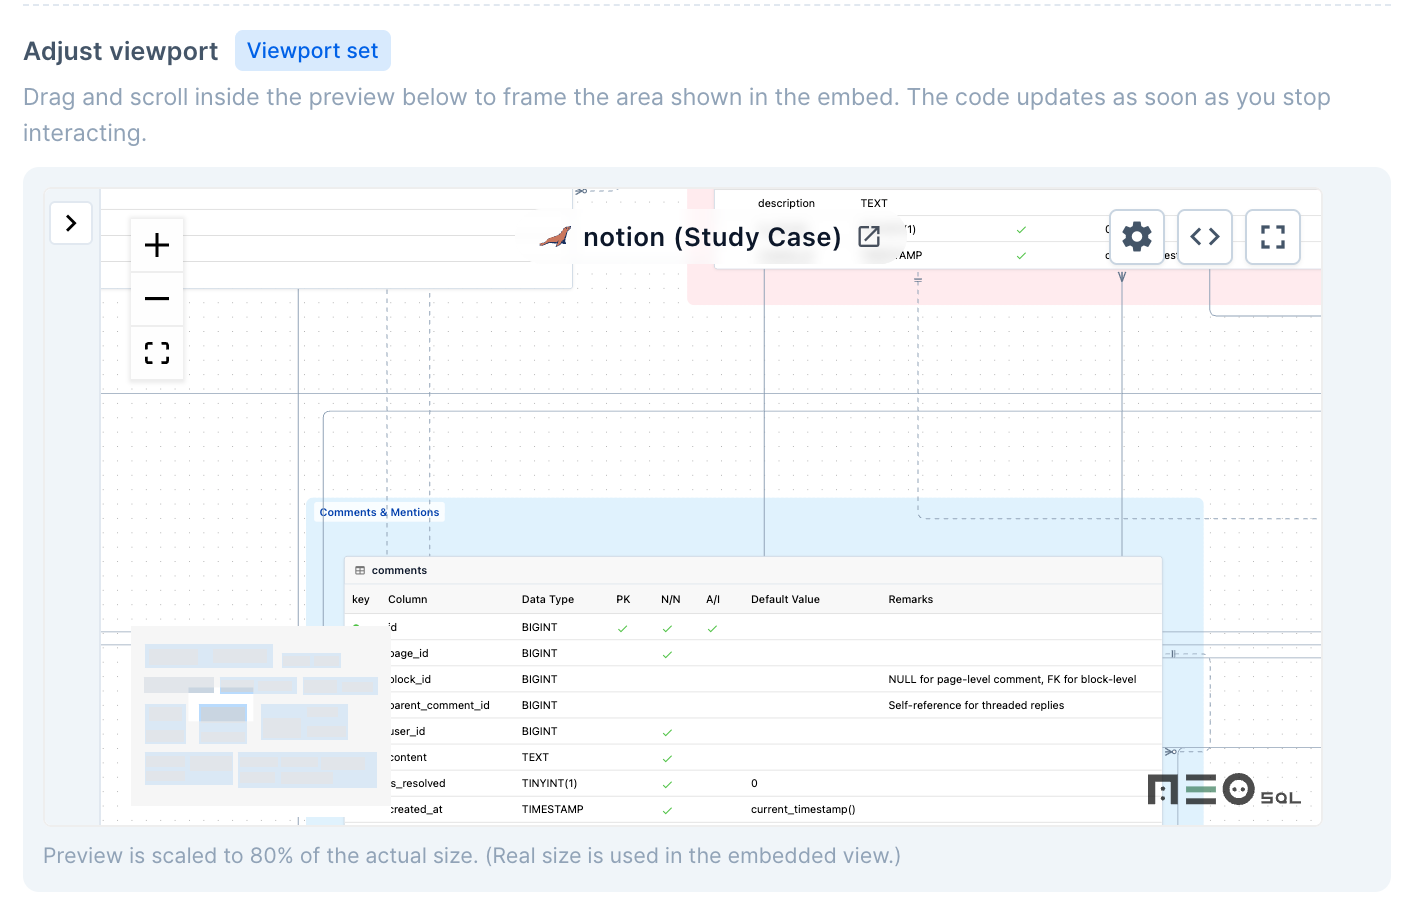1416x924 pixels.
Task: Select the content column row
Action: [753, 757]
